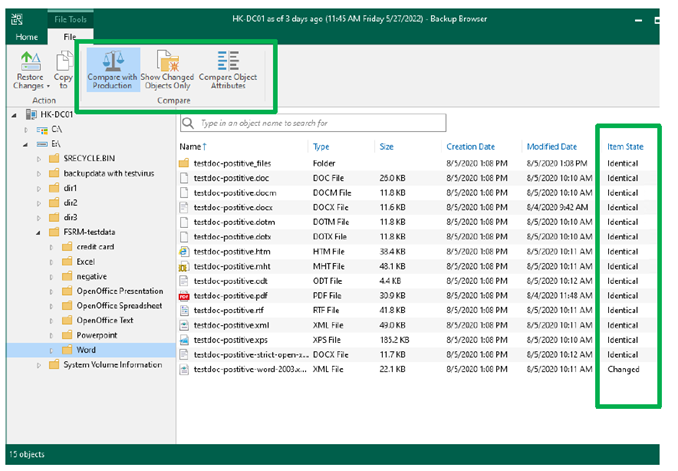Click the MHT file icon of testdoc-postitive.mht
The height and width of the screenshot is (471, 678).
tap(184, 267)
